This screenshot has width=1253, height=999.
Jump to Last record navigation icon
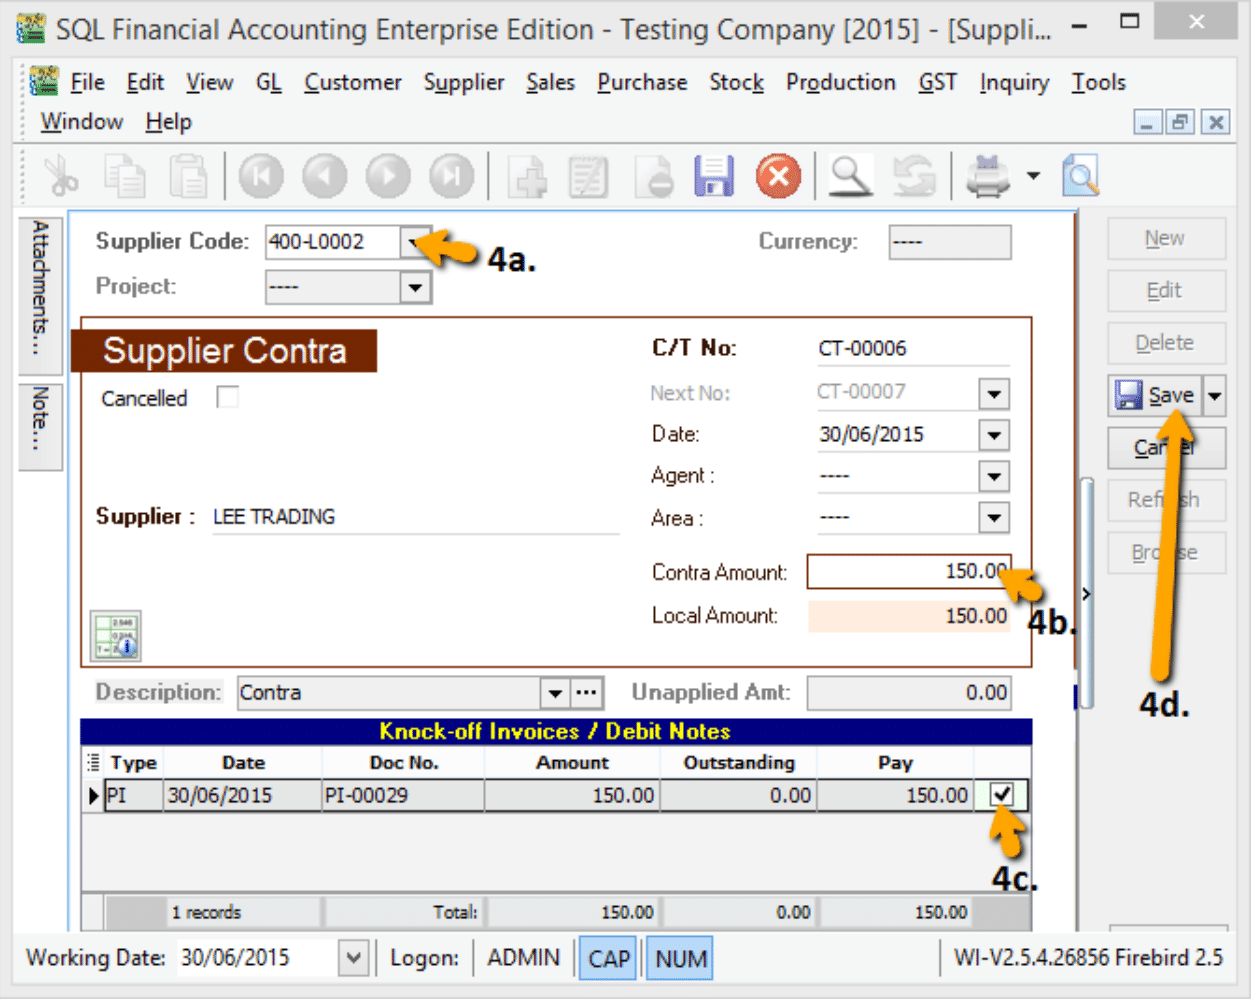452,177
